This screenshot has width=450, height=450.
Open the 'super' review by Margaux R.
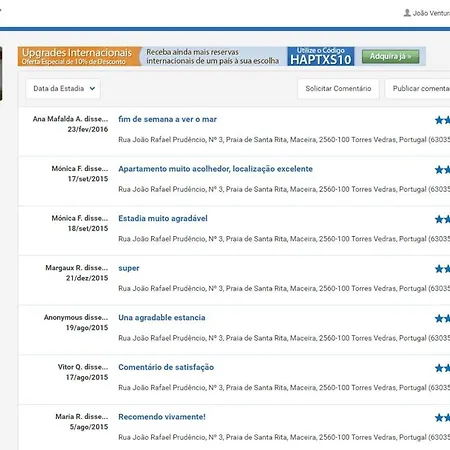click(129, 268)
